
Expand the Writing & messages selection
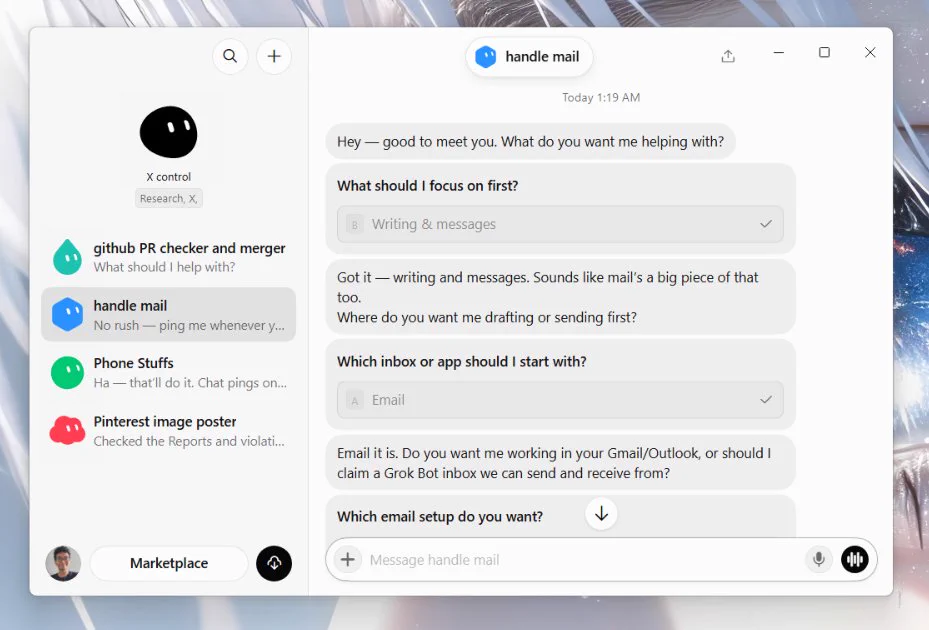tap(560, 224)
